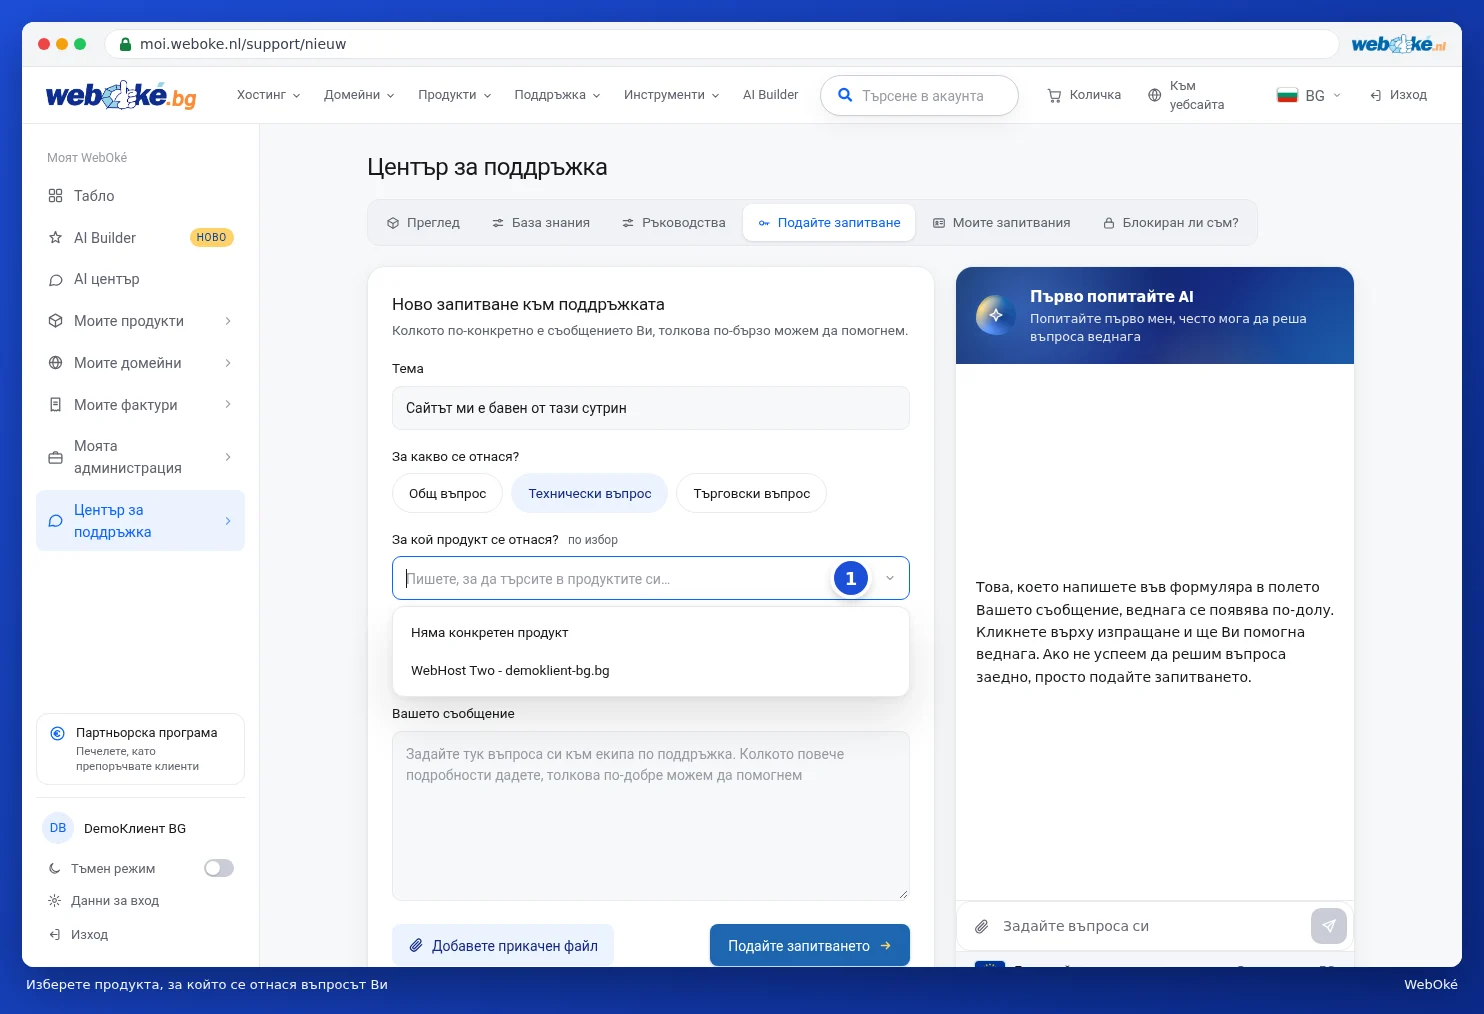Screen dimensions: 1484x1014
Task: Open the Партньорска програма card
Action: (x=140, y=749)
